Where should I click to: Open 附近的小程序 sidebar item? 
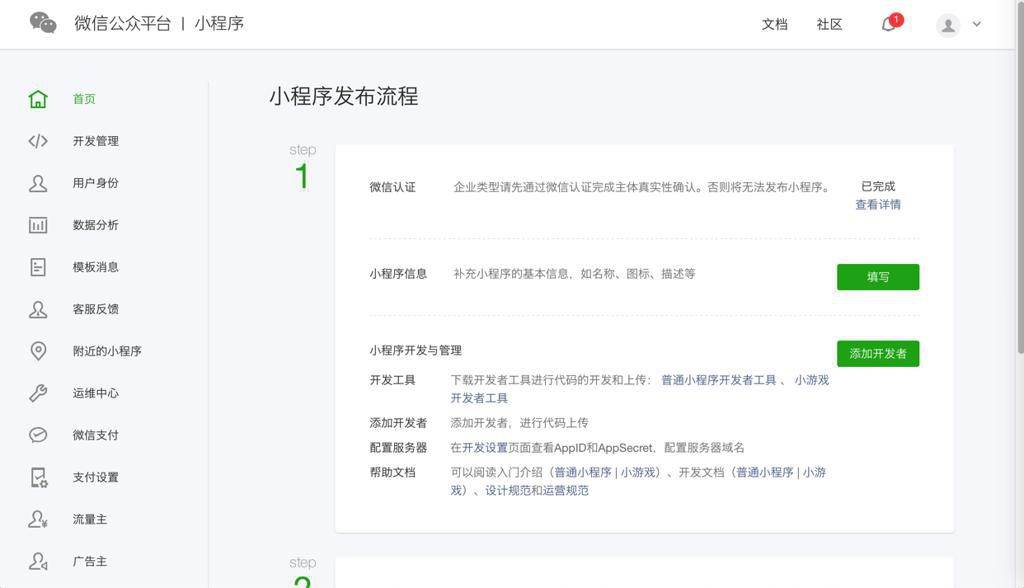click(107, 351)
